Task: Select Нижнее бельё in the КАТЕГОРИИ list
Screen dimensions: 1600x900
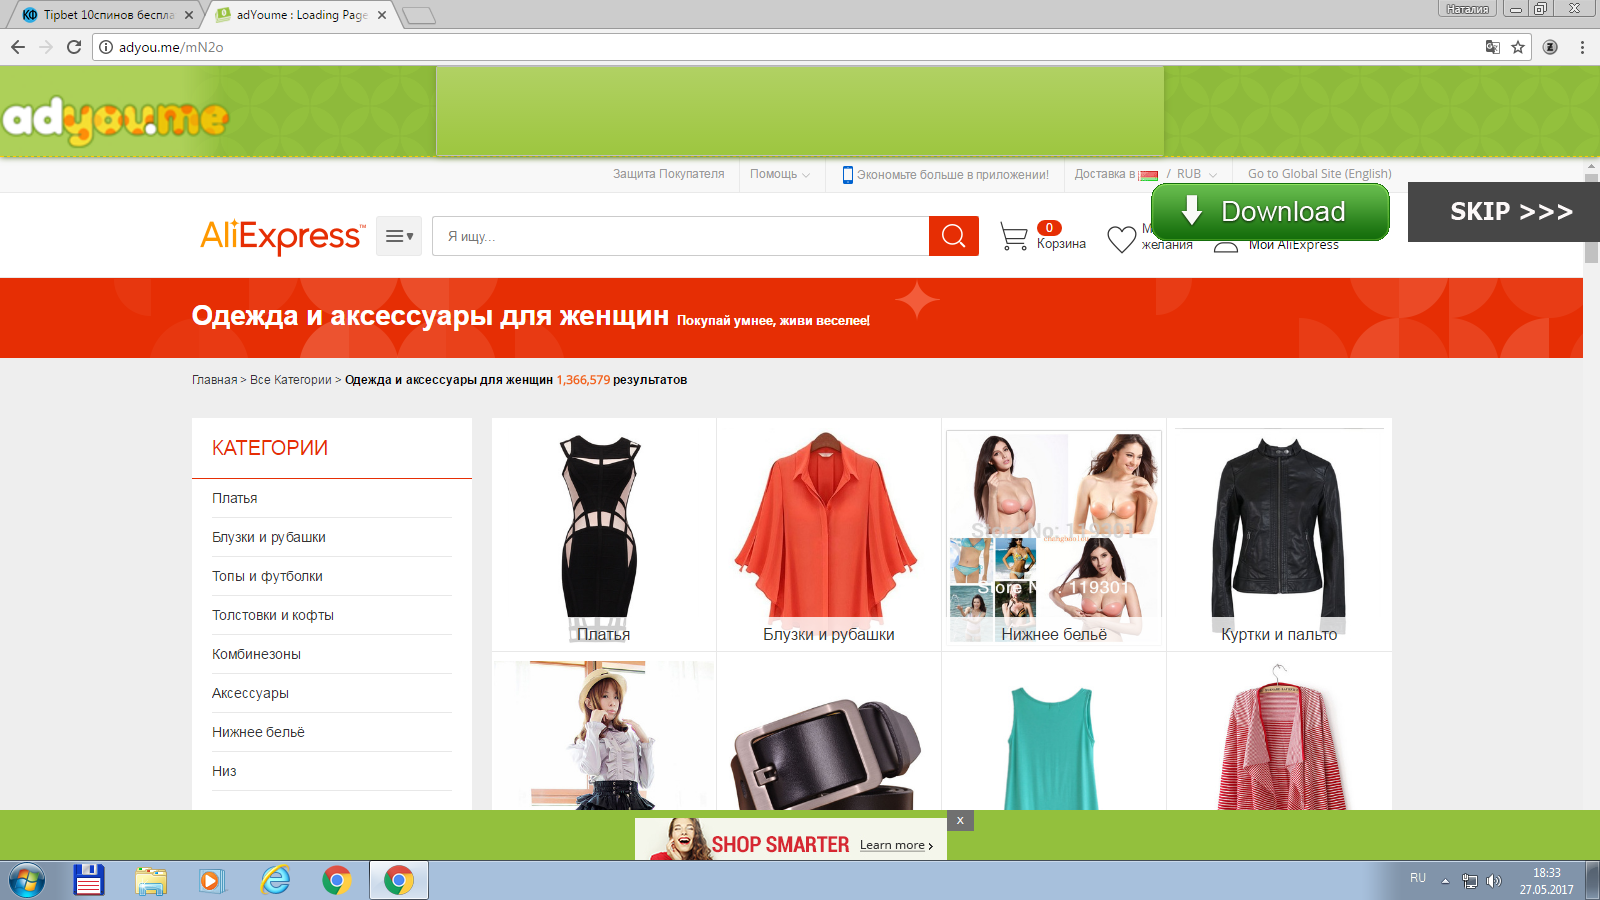Action: [258, 732]
